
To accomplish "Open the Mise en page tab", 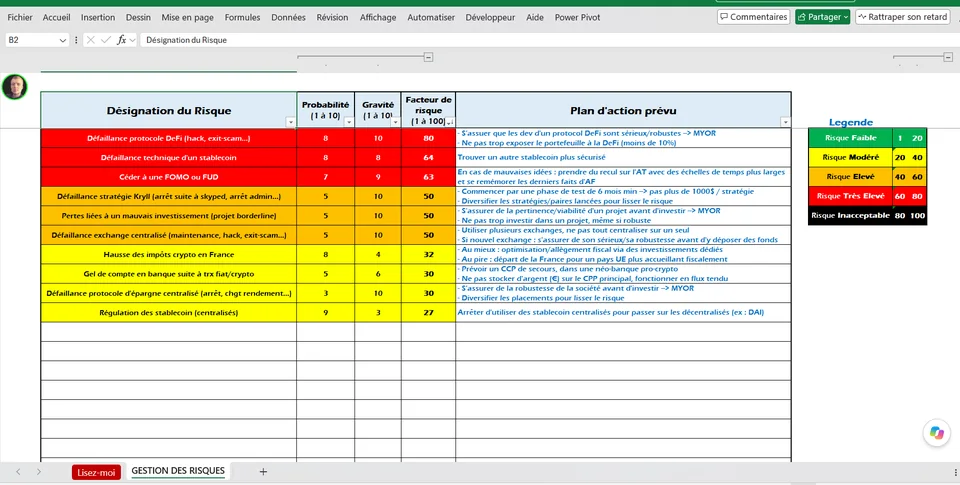I will pos(187,18).
